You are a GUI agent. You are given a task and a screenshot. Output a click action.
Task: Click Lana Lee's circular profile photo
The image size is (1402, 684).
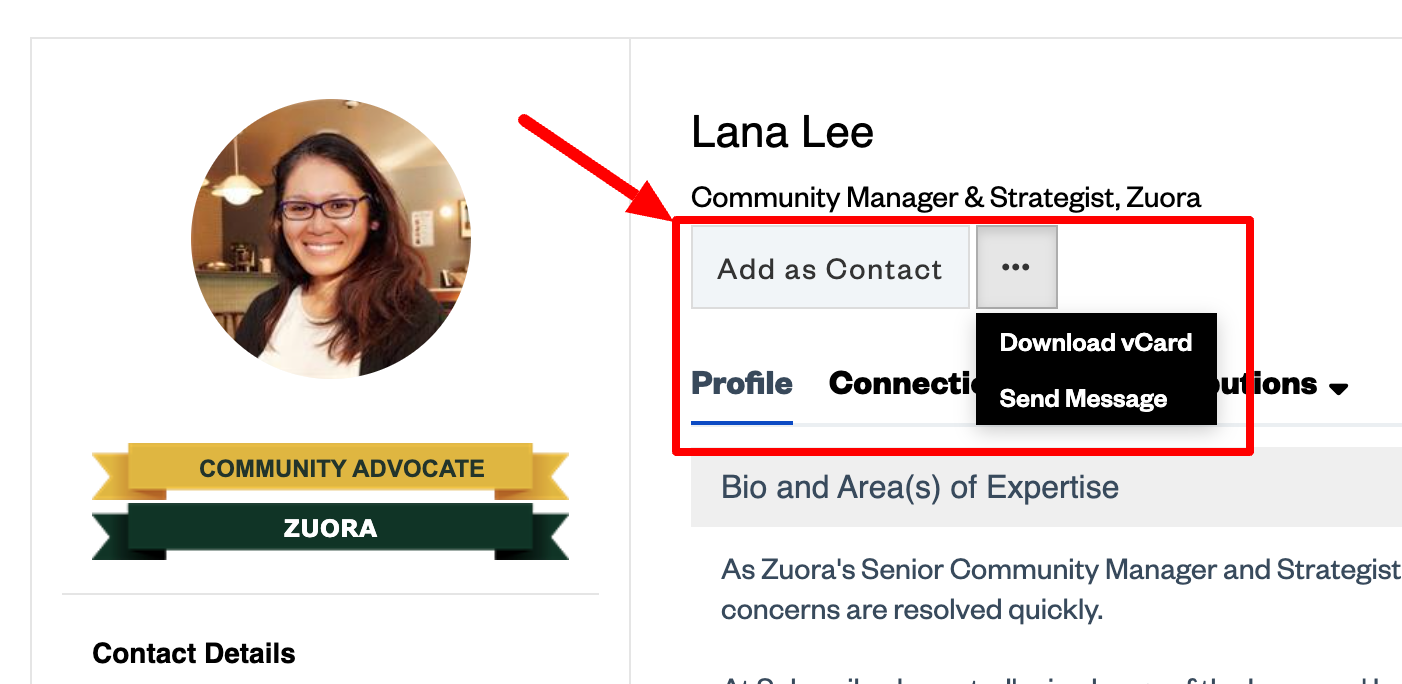point(330,239)
